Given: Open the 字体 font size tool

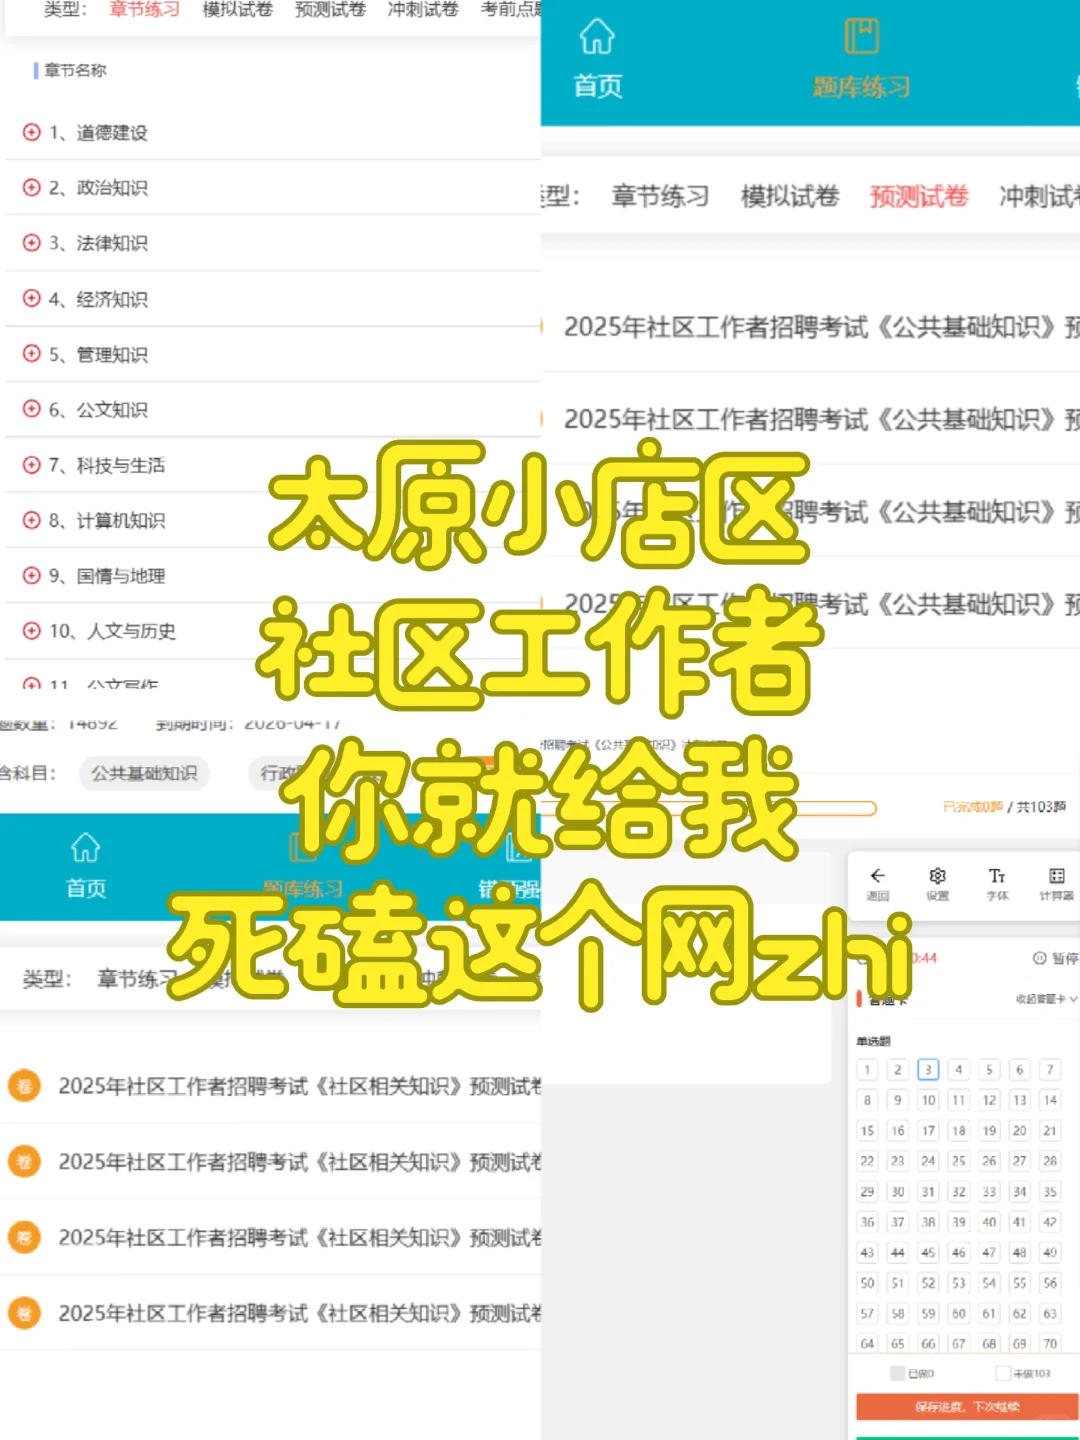Looking at the screenshot, I should click(x=997, y=875).
